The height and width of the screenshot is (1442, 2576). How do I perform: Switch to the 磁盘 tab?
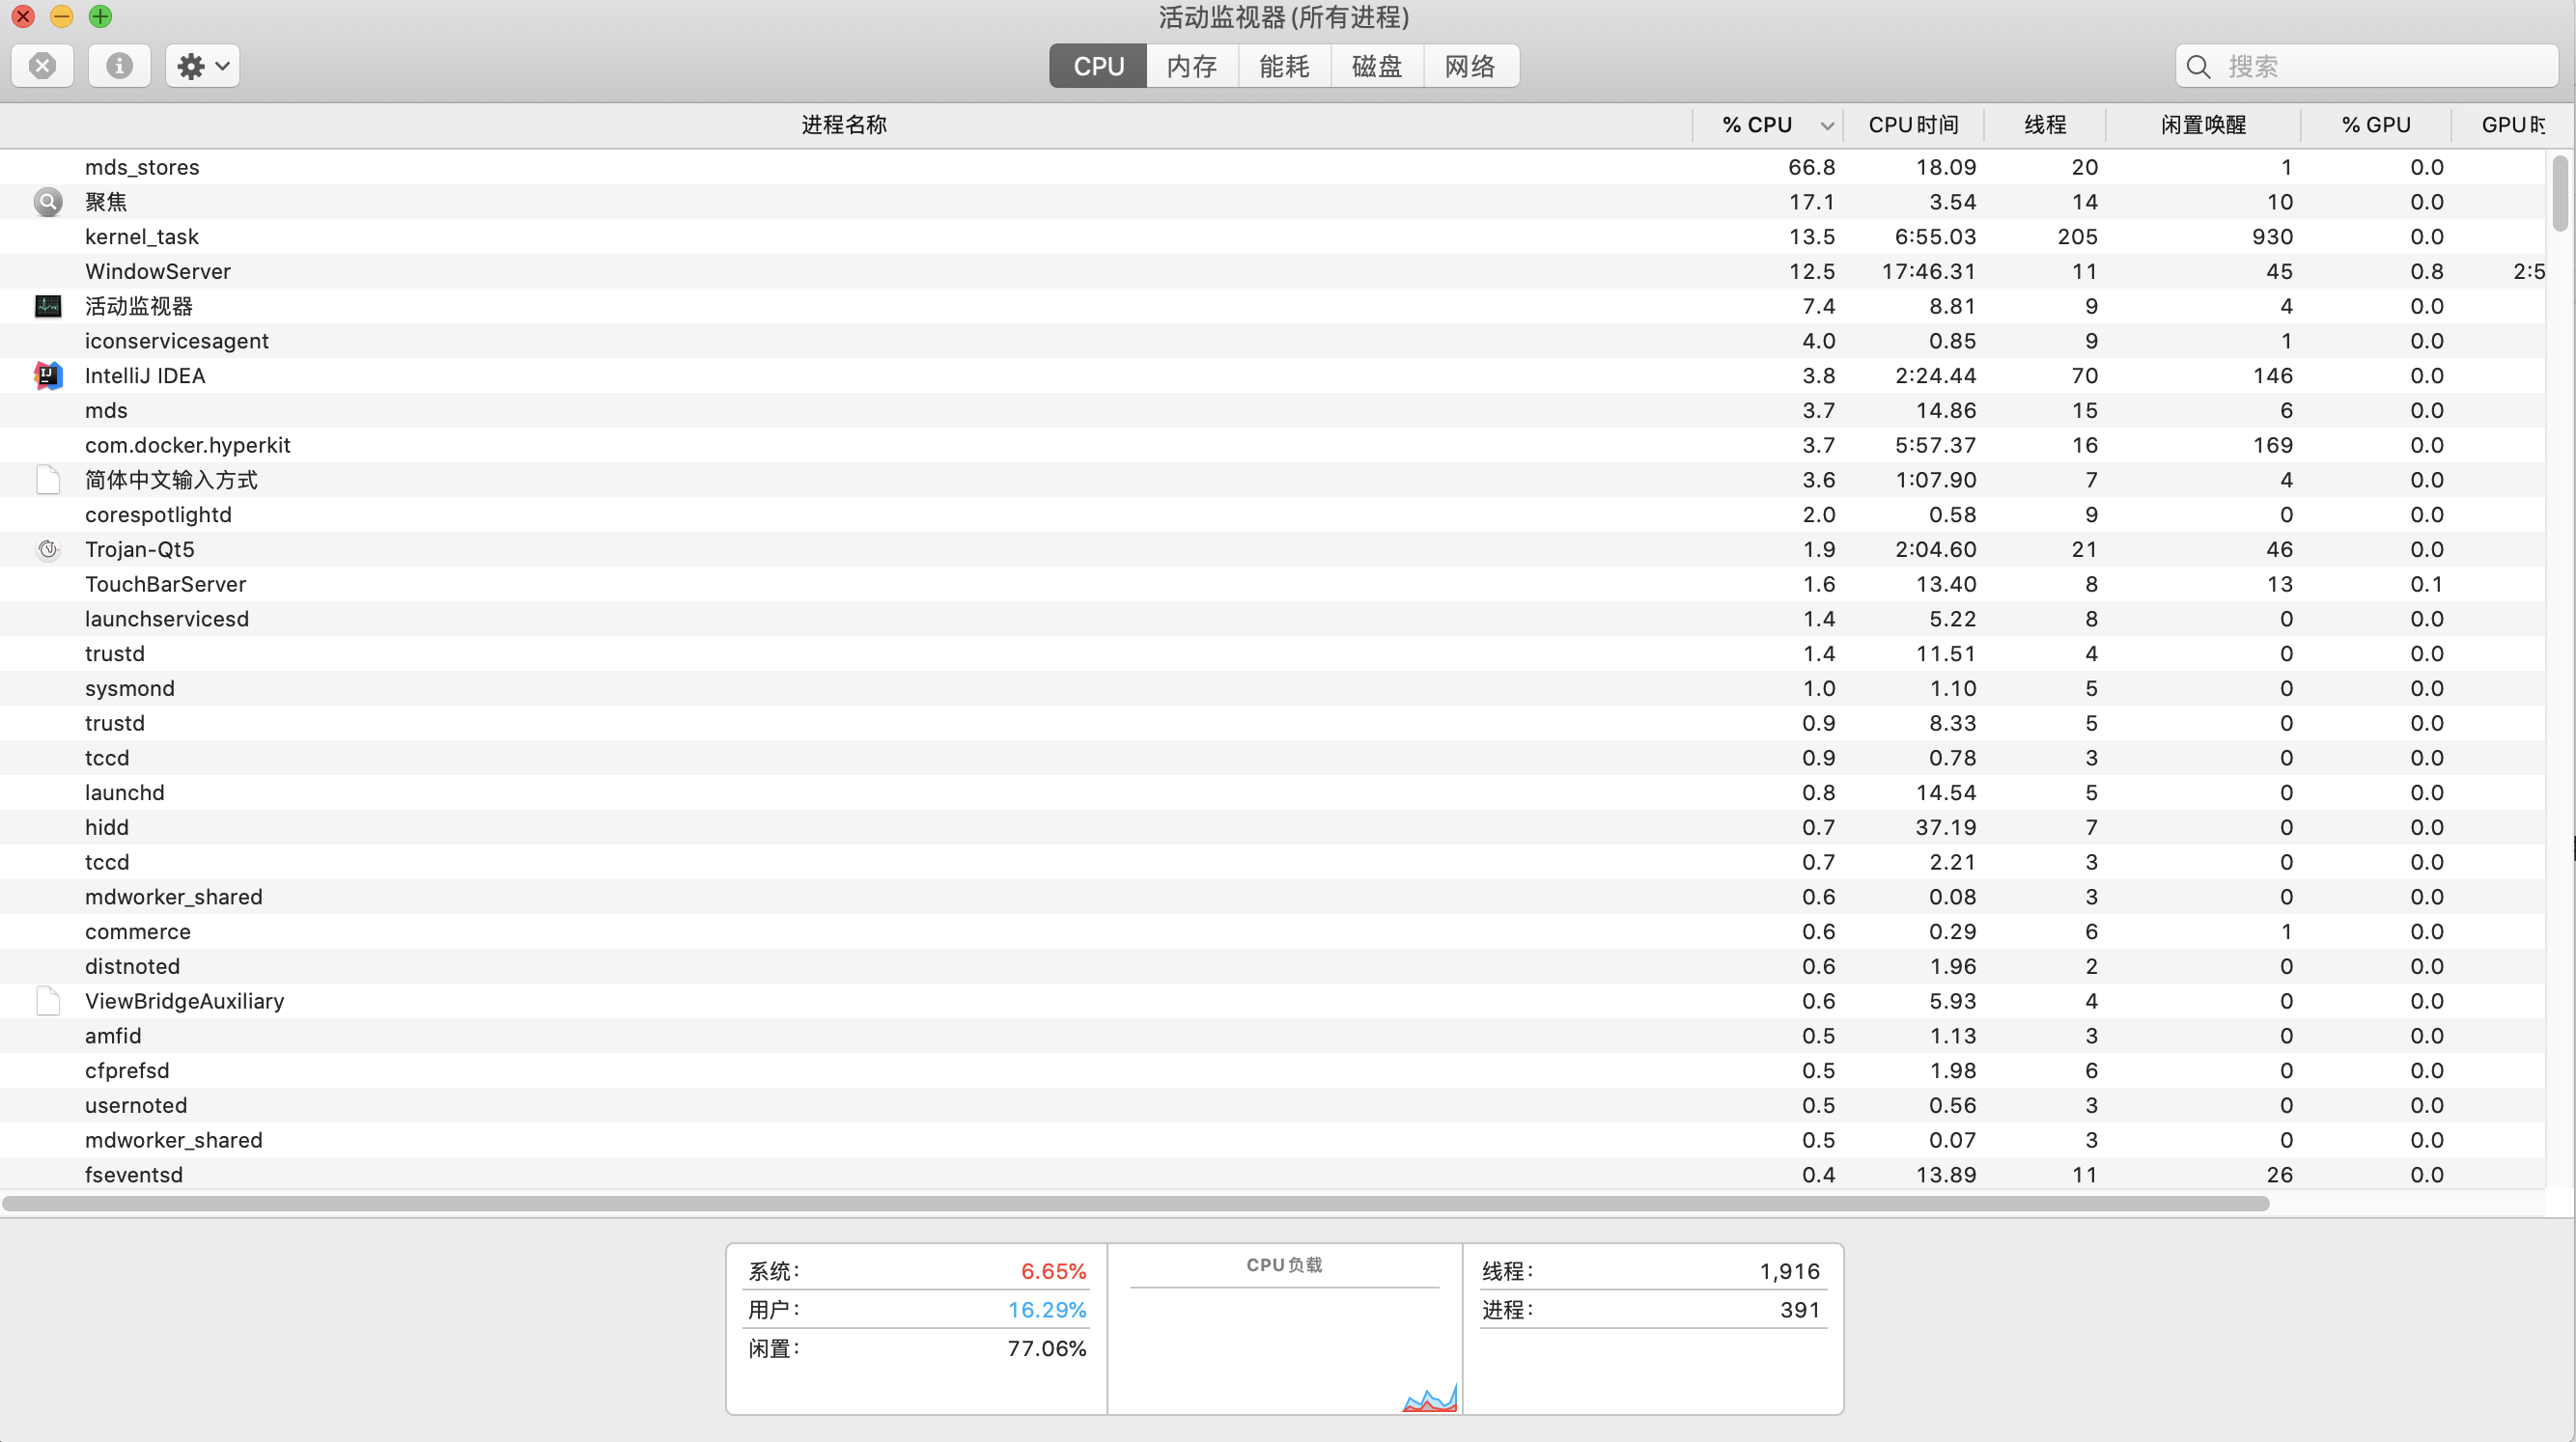pos(1377,66)
